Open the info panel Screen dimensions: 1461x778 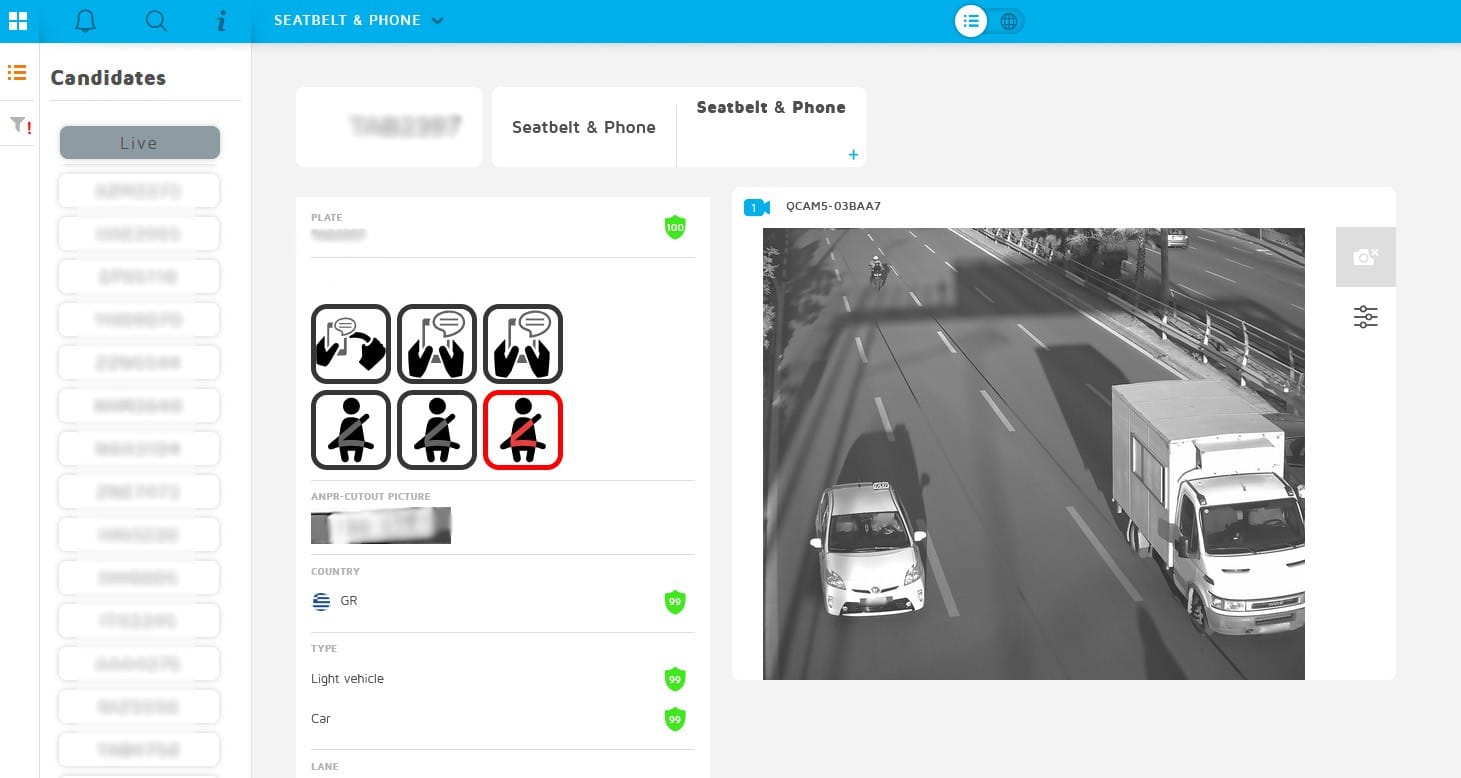222,20
